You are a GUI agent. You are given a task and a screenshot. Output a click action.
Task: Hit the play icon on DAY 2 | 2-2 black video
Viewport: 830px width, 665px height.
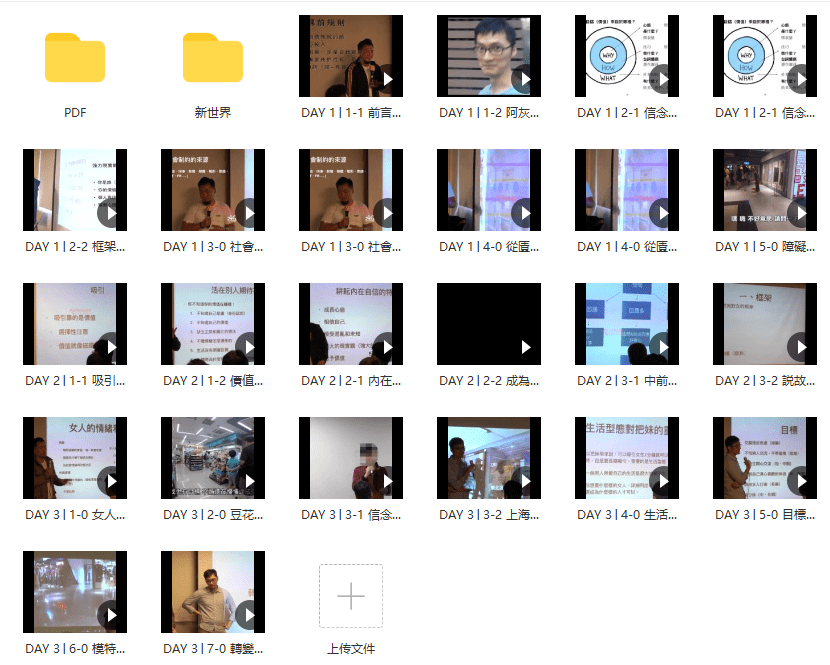point(525,347)
